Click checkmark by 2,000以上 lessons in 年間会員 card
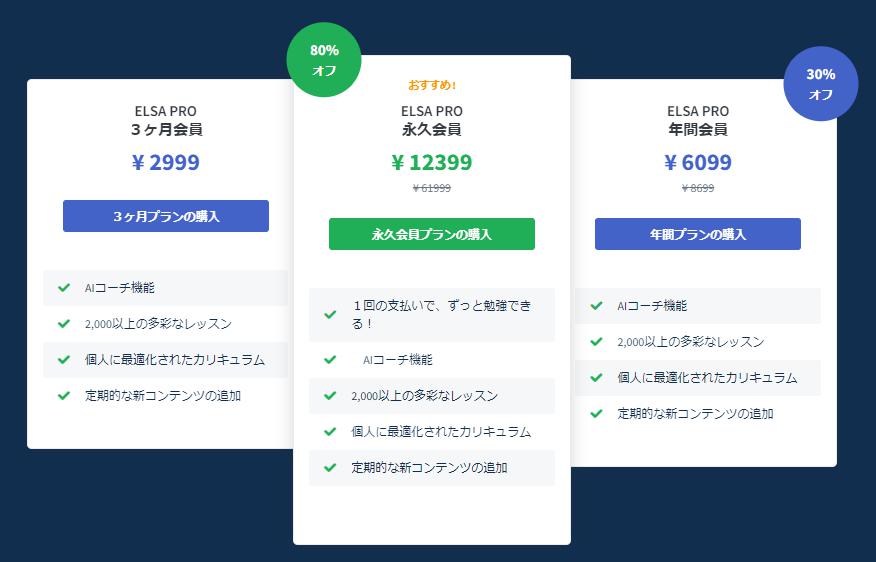This screenshot has width=876, height=562. tap(596, 342)
